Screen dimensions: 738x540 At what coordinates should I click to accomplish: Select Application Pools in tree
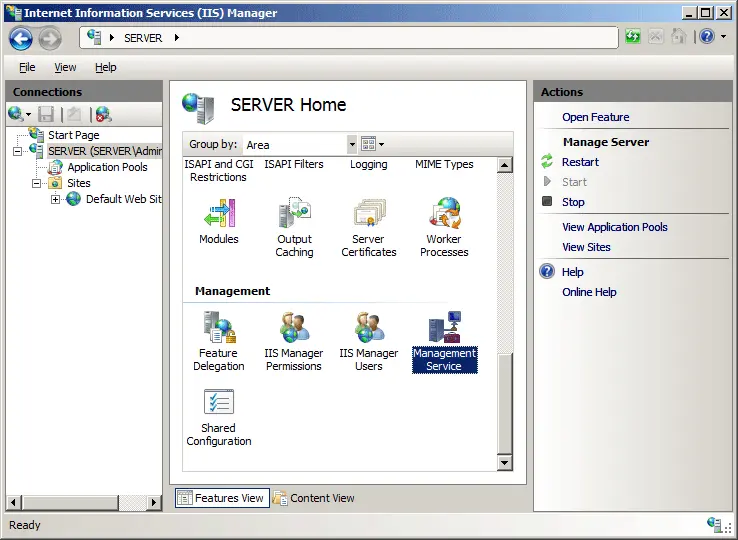107,167
